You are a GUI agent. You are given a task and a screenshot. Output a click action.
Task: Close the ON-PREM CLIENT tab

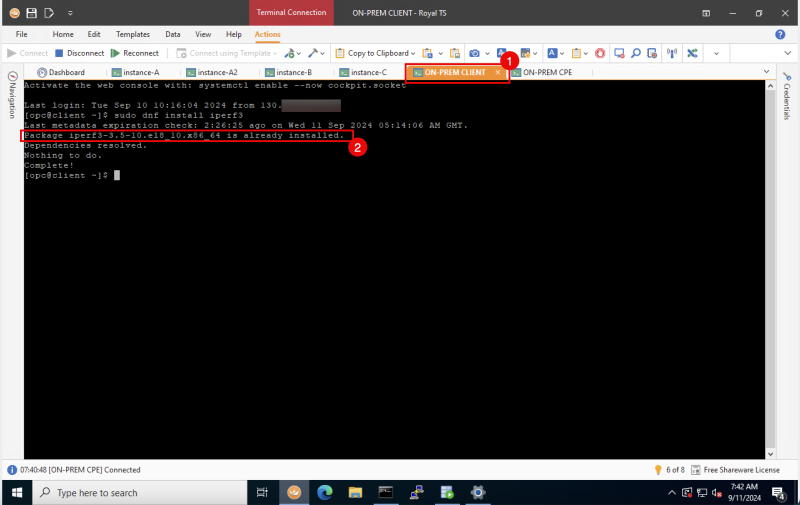pyautogui.click(x=498, y=72)
